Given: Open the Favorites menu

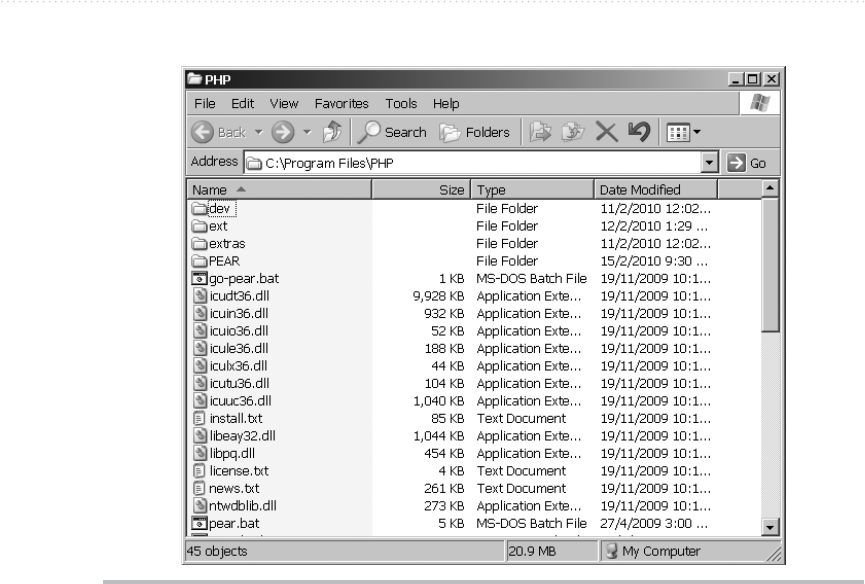Looking at the screenshot, I should pos(341,104).
